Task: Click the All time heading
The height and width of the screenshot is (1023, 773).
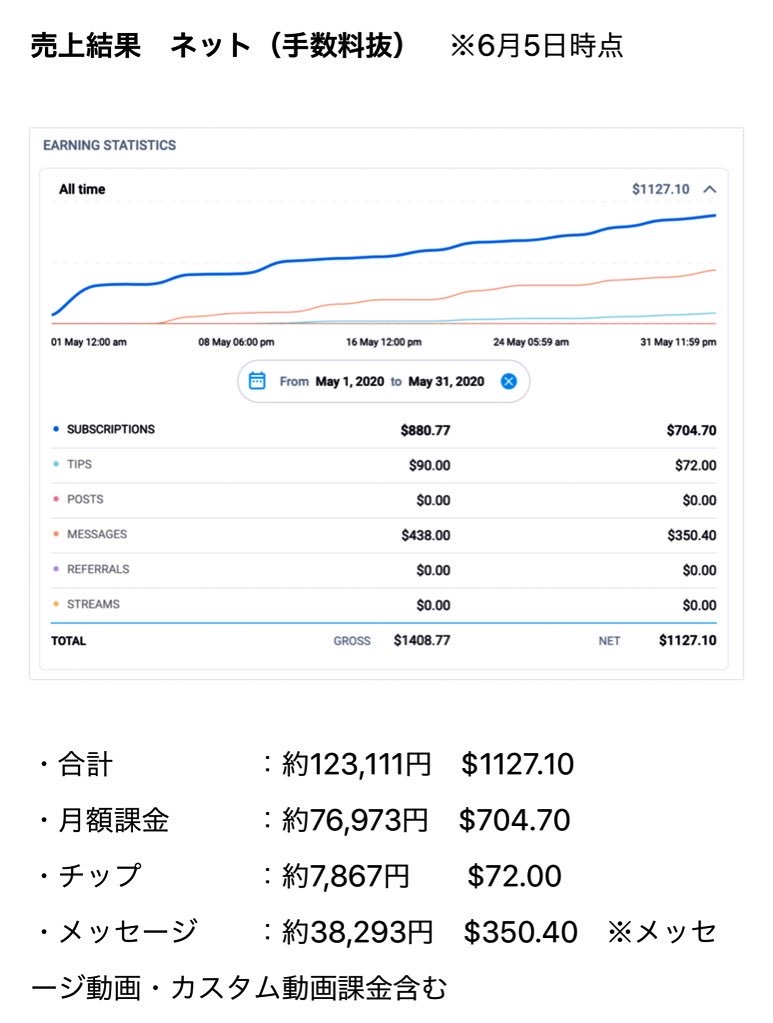Action: pyautogui.click(x=82, y=189)
